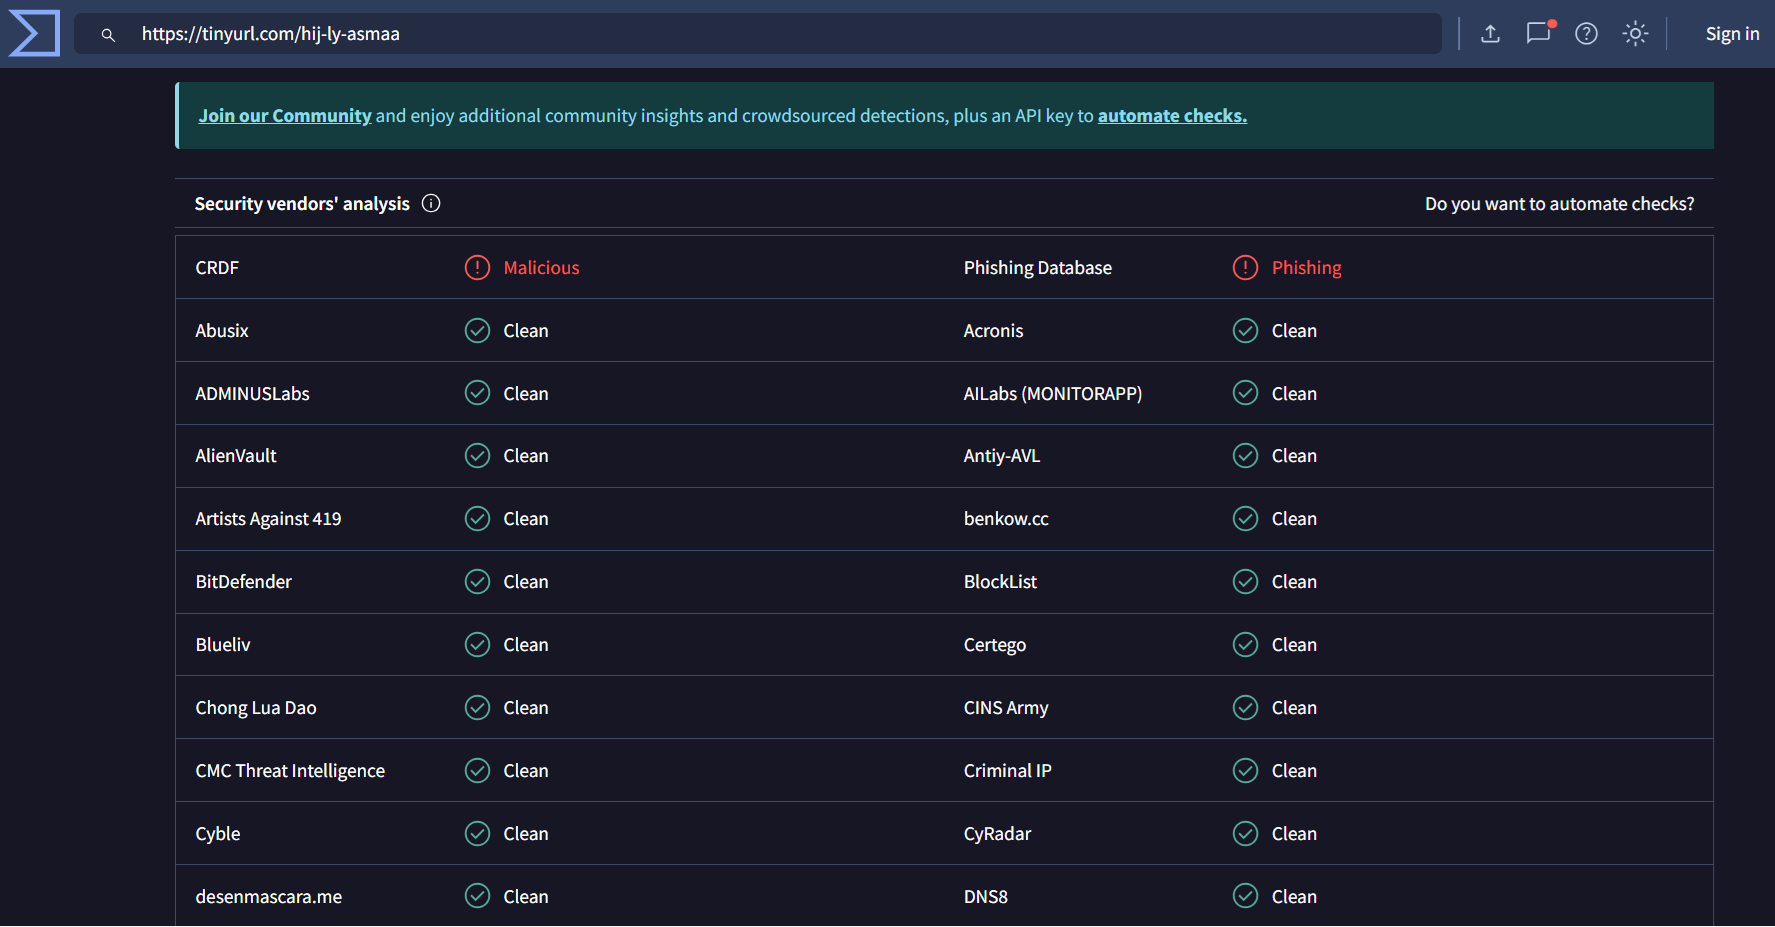The image size is (1775, 927).
Task: Click the Acronis clean checkmark icon
Action: pos(1245,331)
